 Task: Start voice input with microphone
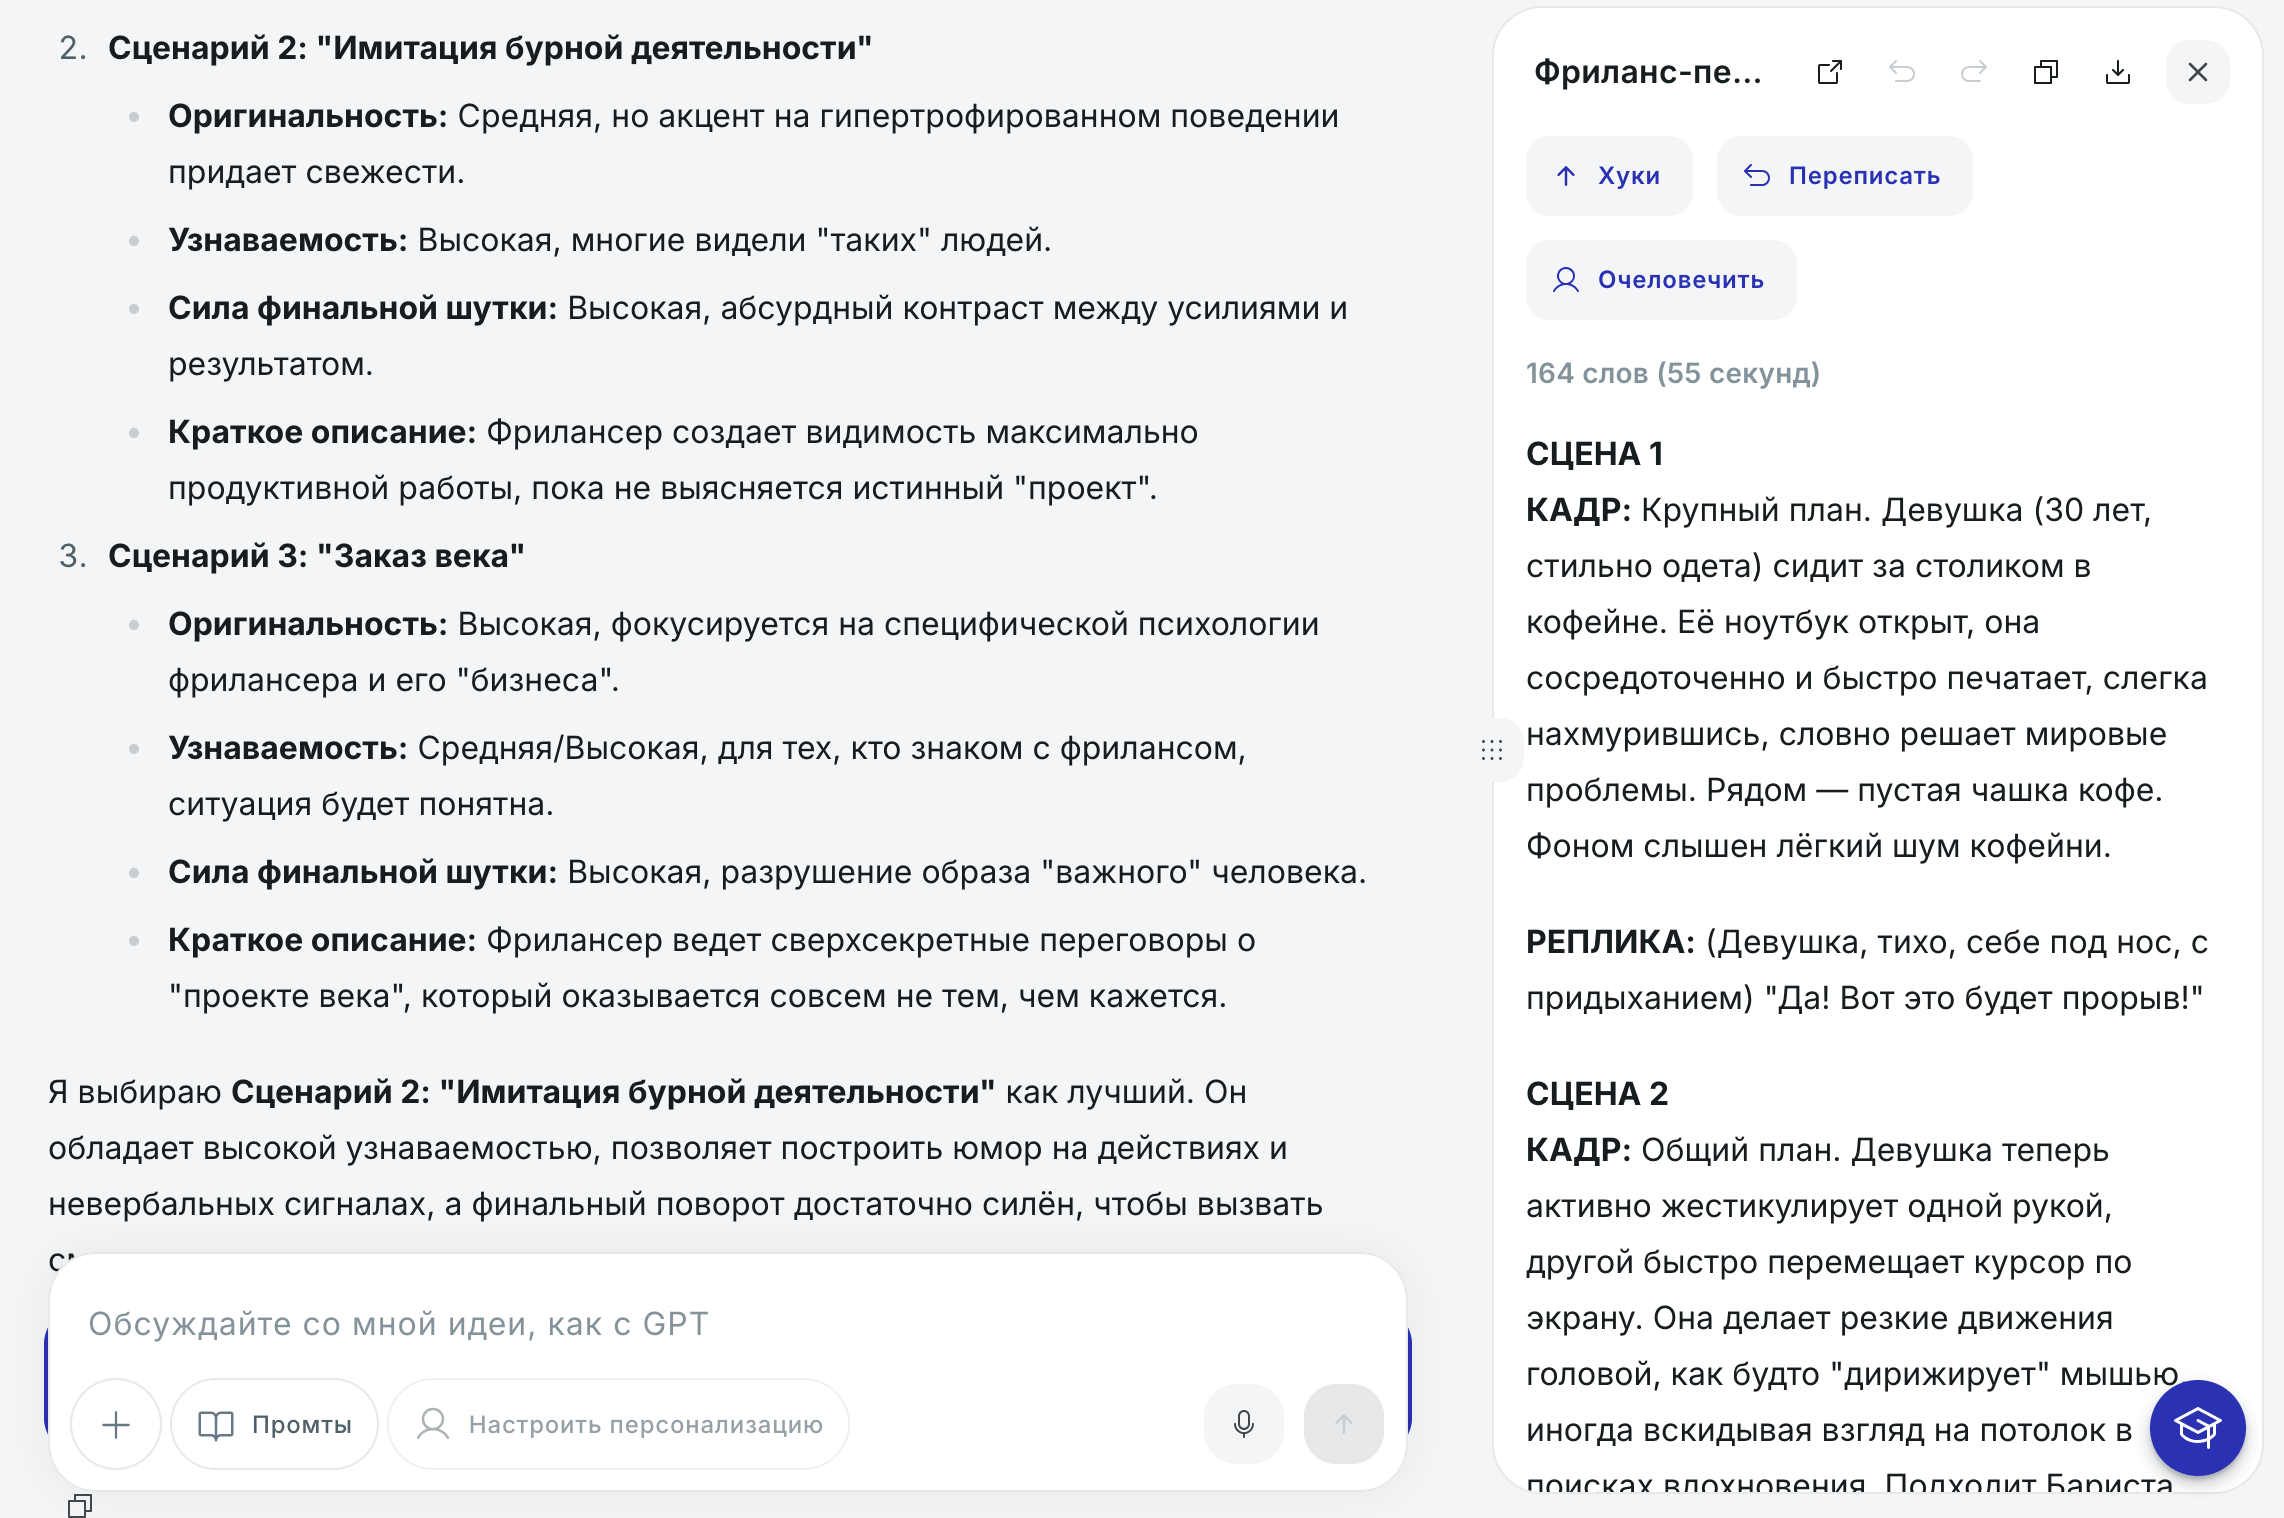point(1243,1424)
